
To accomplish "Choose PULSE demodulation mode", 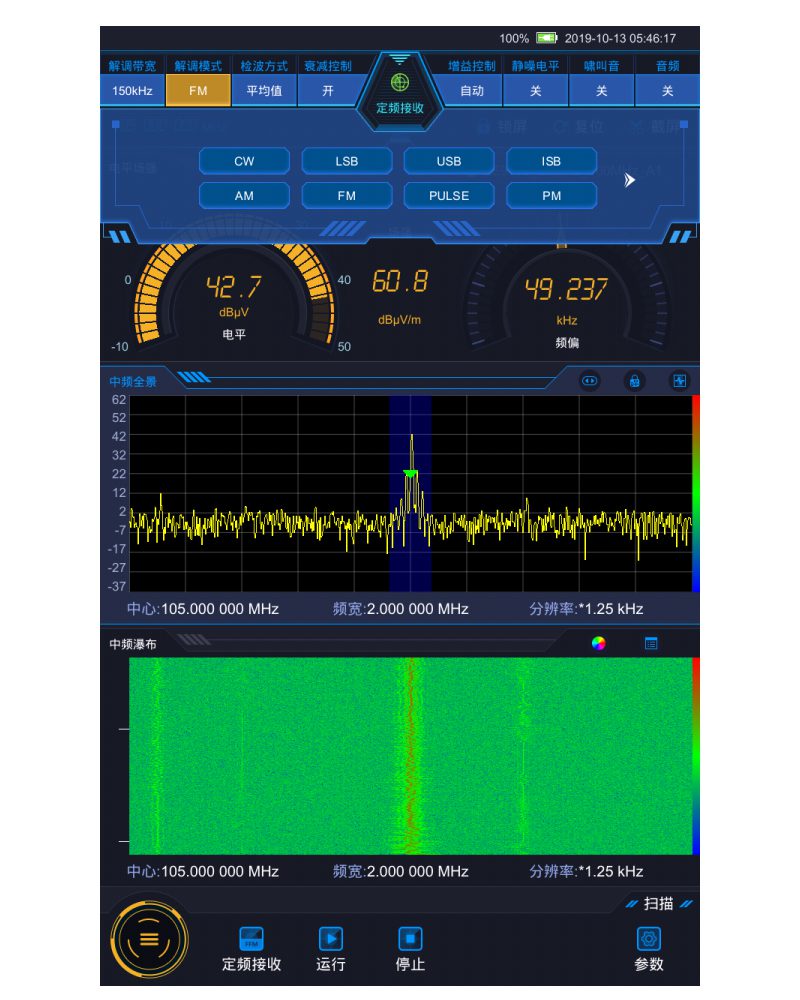I will (x=449, y=196).
